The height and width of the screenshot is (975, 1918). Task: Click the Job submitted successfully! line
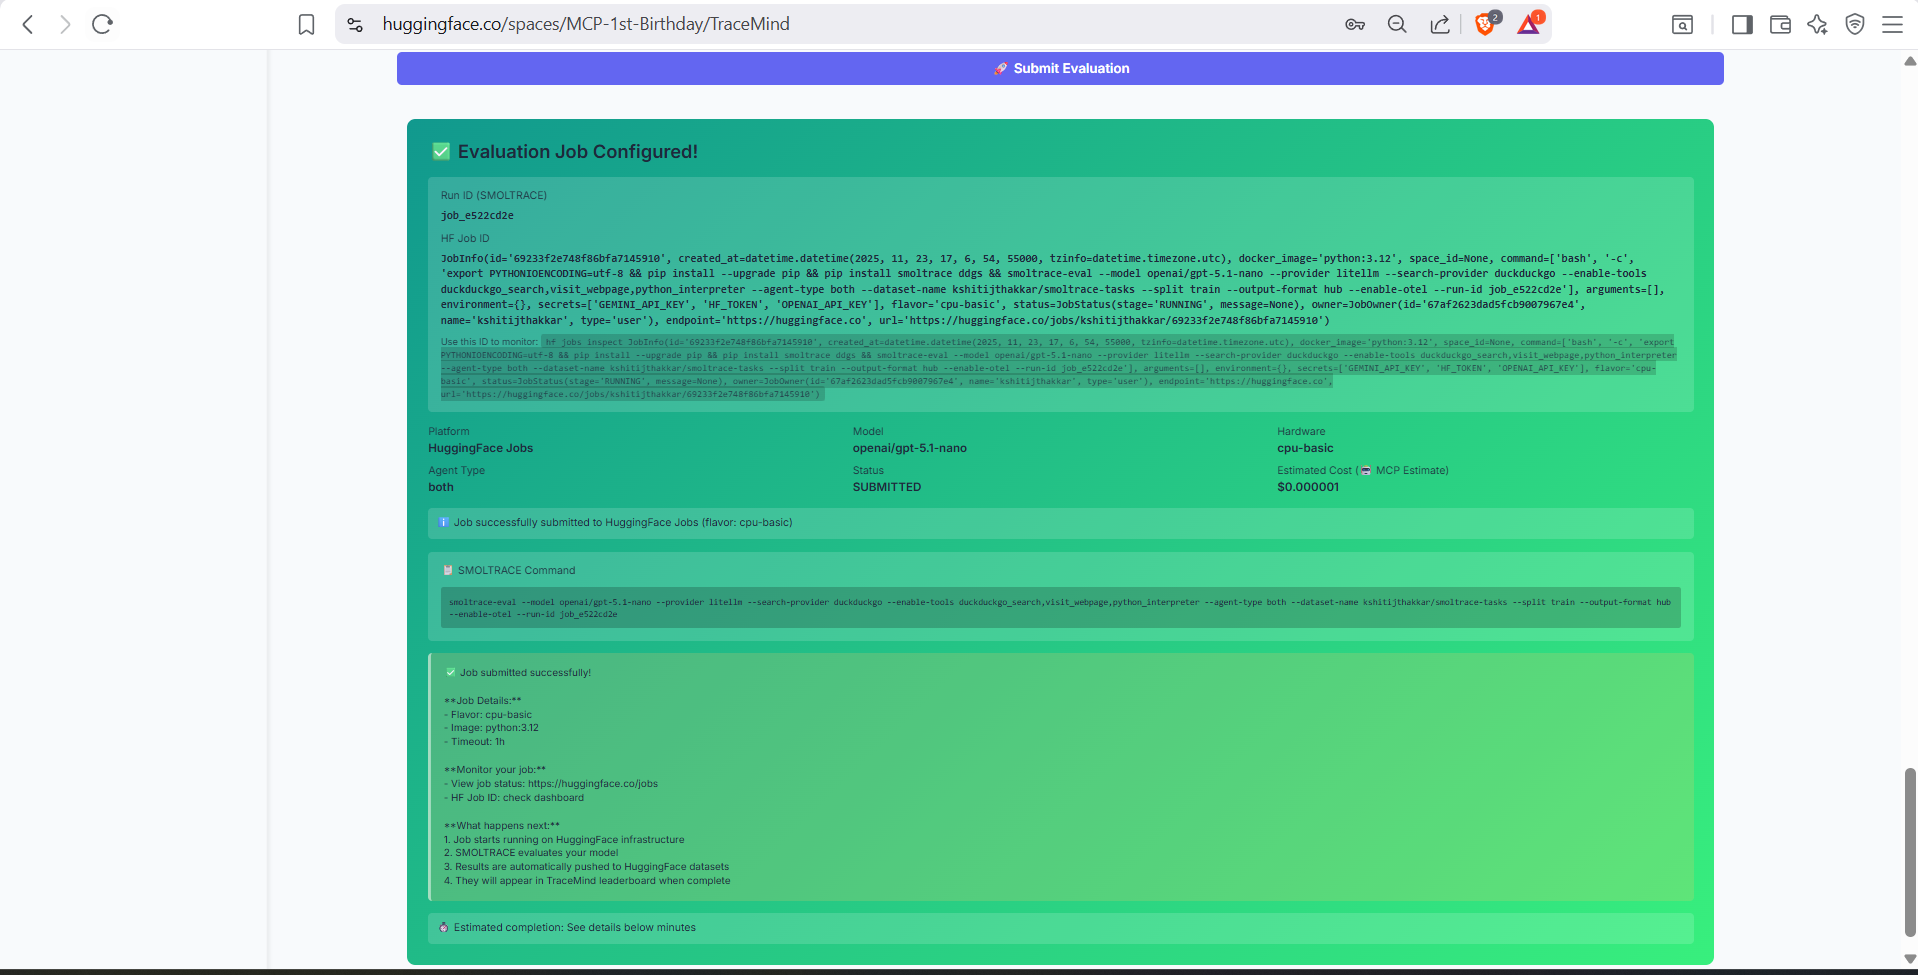pyautogui.click(x=525, y=673)
